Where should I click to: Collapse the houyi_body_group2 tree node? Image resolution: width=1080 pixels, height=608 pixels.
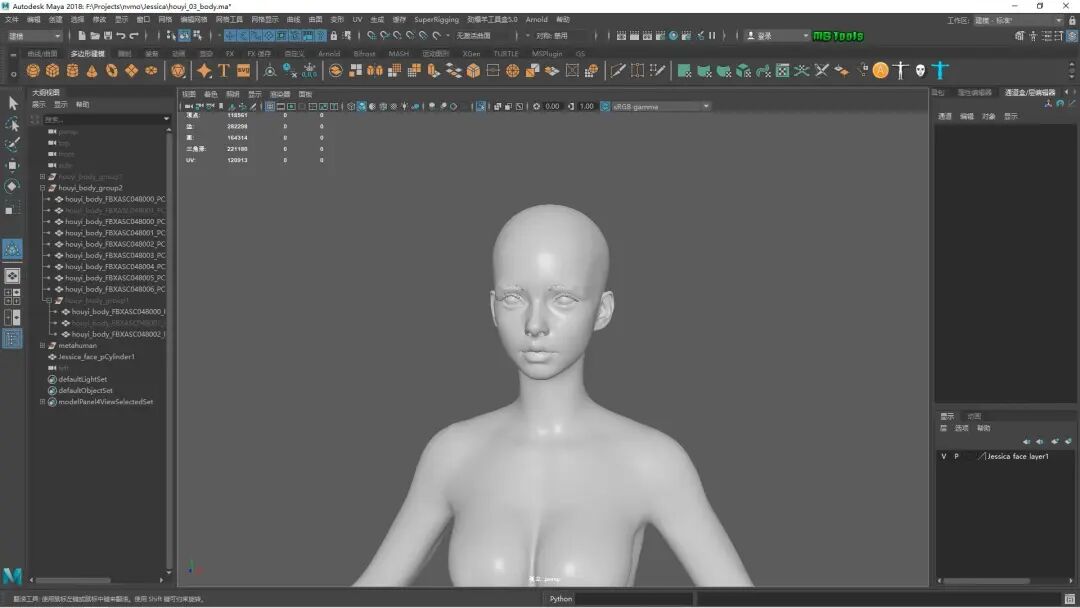click(x=42, y=188)
